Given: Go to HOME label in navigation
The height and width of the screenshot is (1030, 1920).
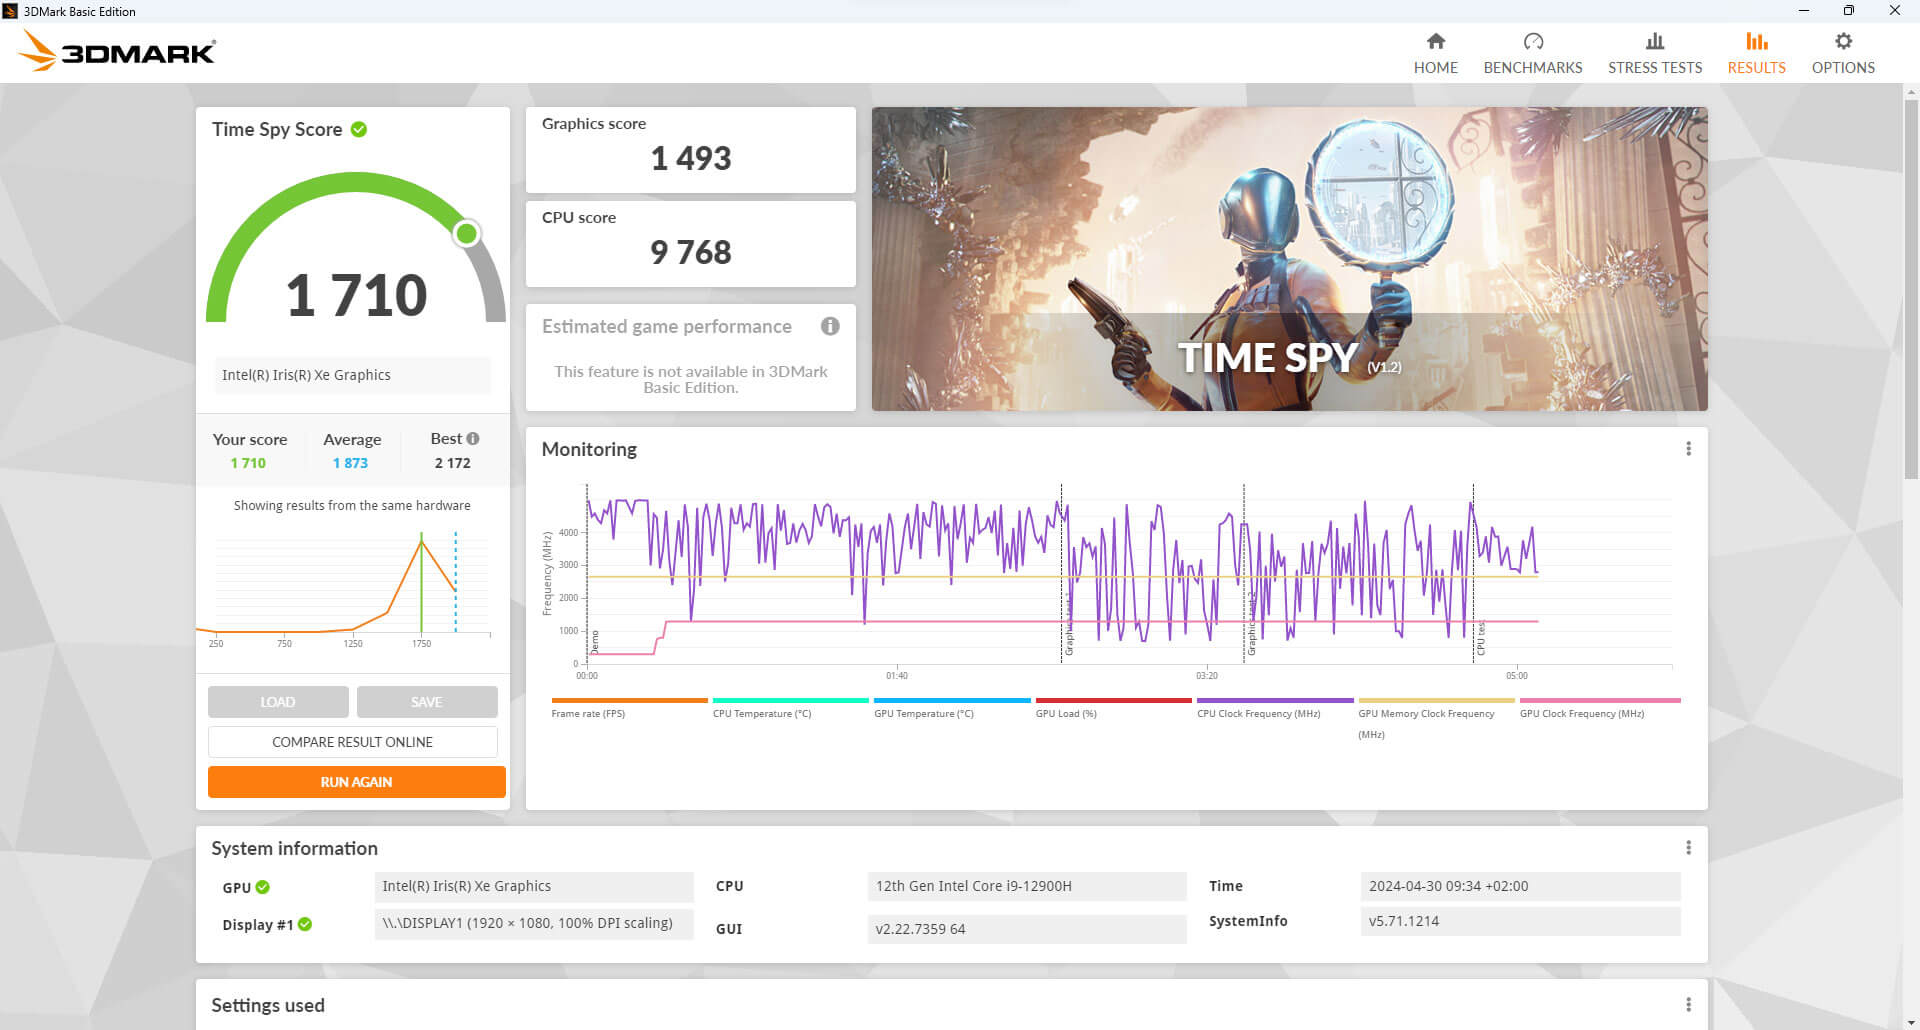Looking at the screenshot, I should [x=1435, y=67].
